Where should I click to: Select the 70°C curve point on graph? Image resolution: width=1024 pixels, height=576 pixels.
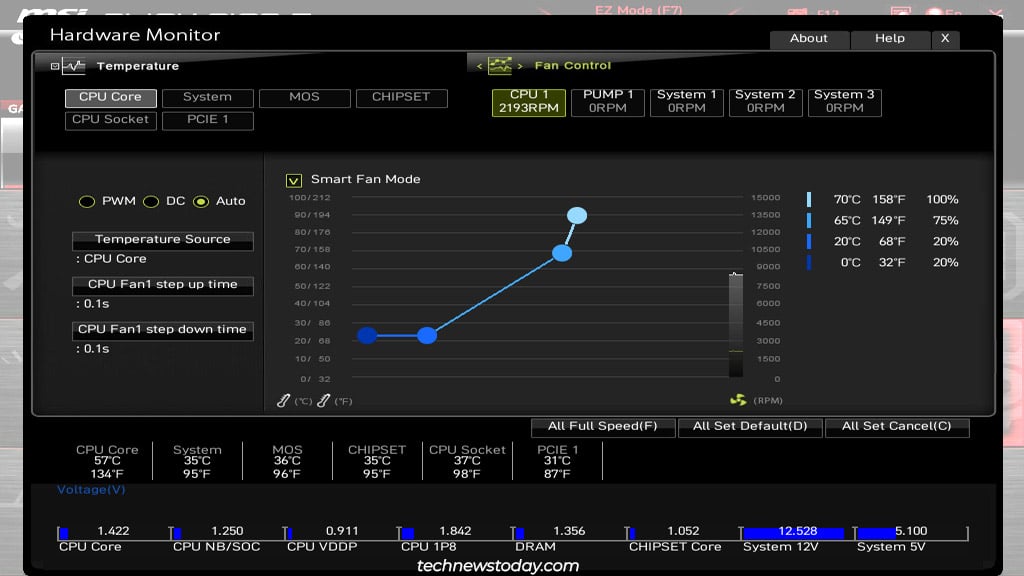point(577,215)
